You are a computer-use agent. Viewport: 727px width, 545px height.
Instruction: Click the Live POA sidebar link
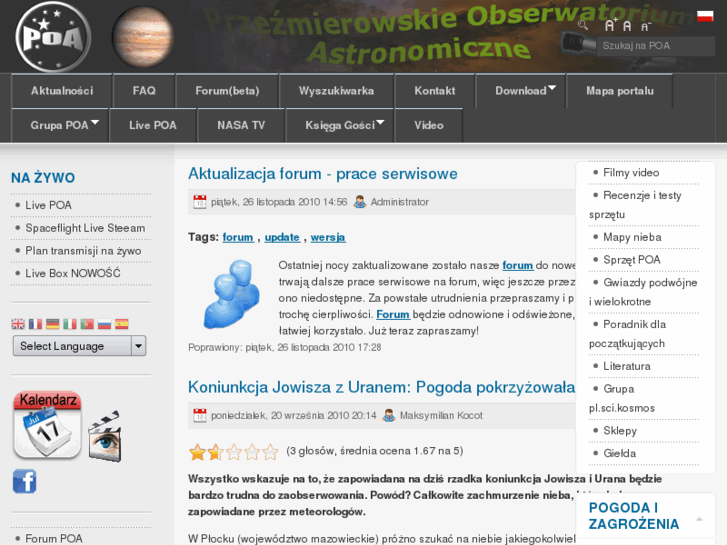[x=48, y=205]
